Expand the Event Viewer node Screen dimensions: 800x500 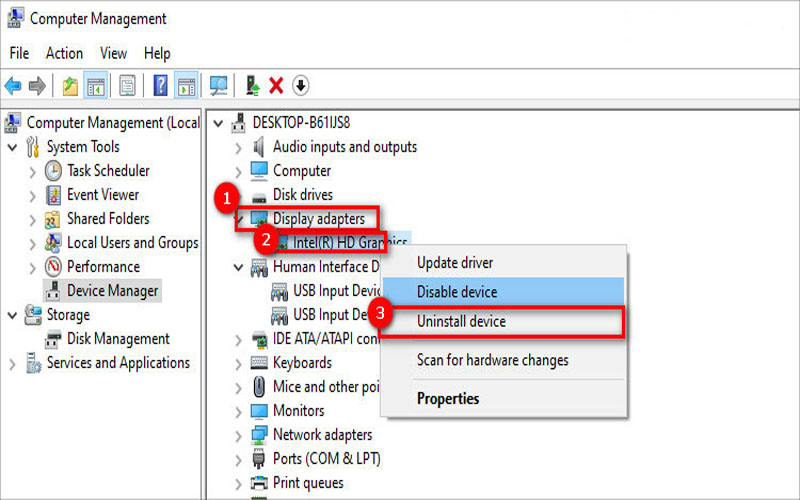coord(33,196)
